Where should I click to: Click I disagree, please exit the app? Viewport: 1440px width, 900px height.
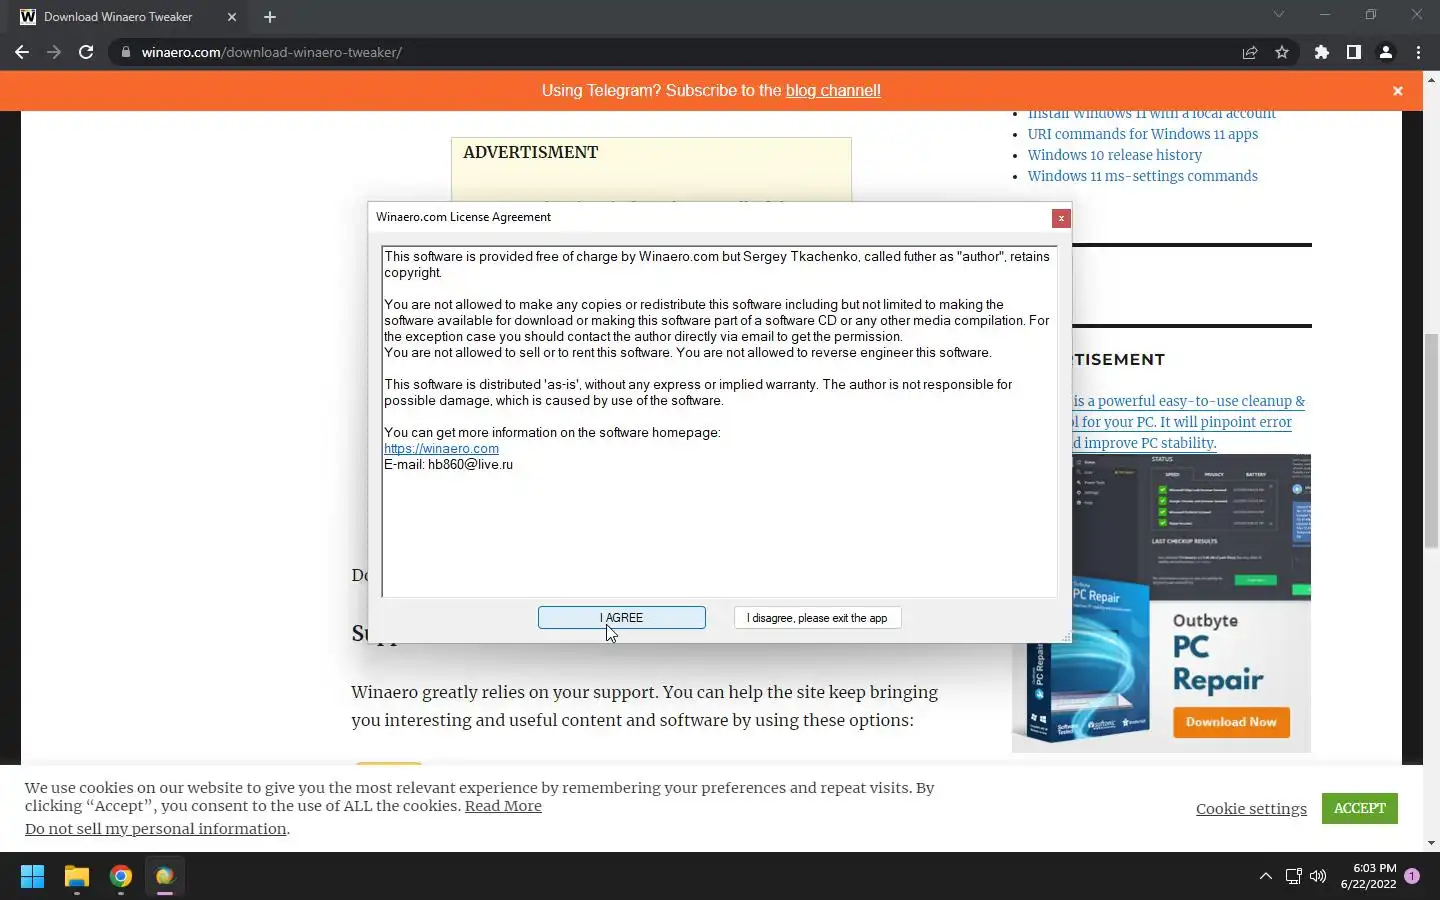coord(817,618)
